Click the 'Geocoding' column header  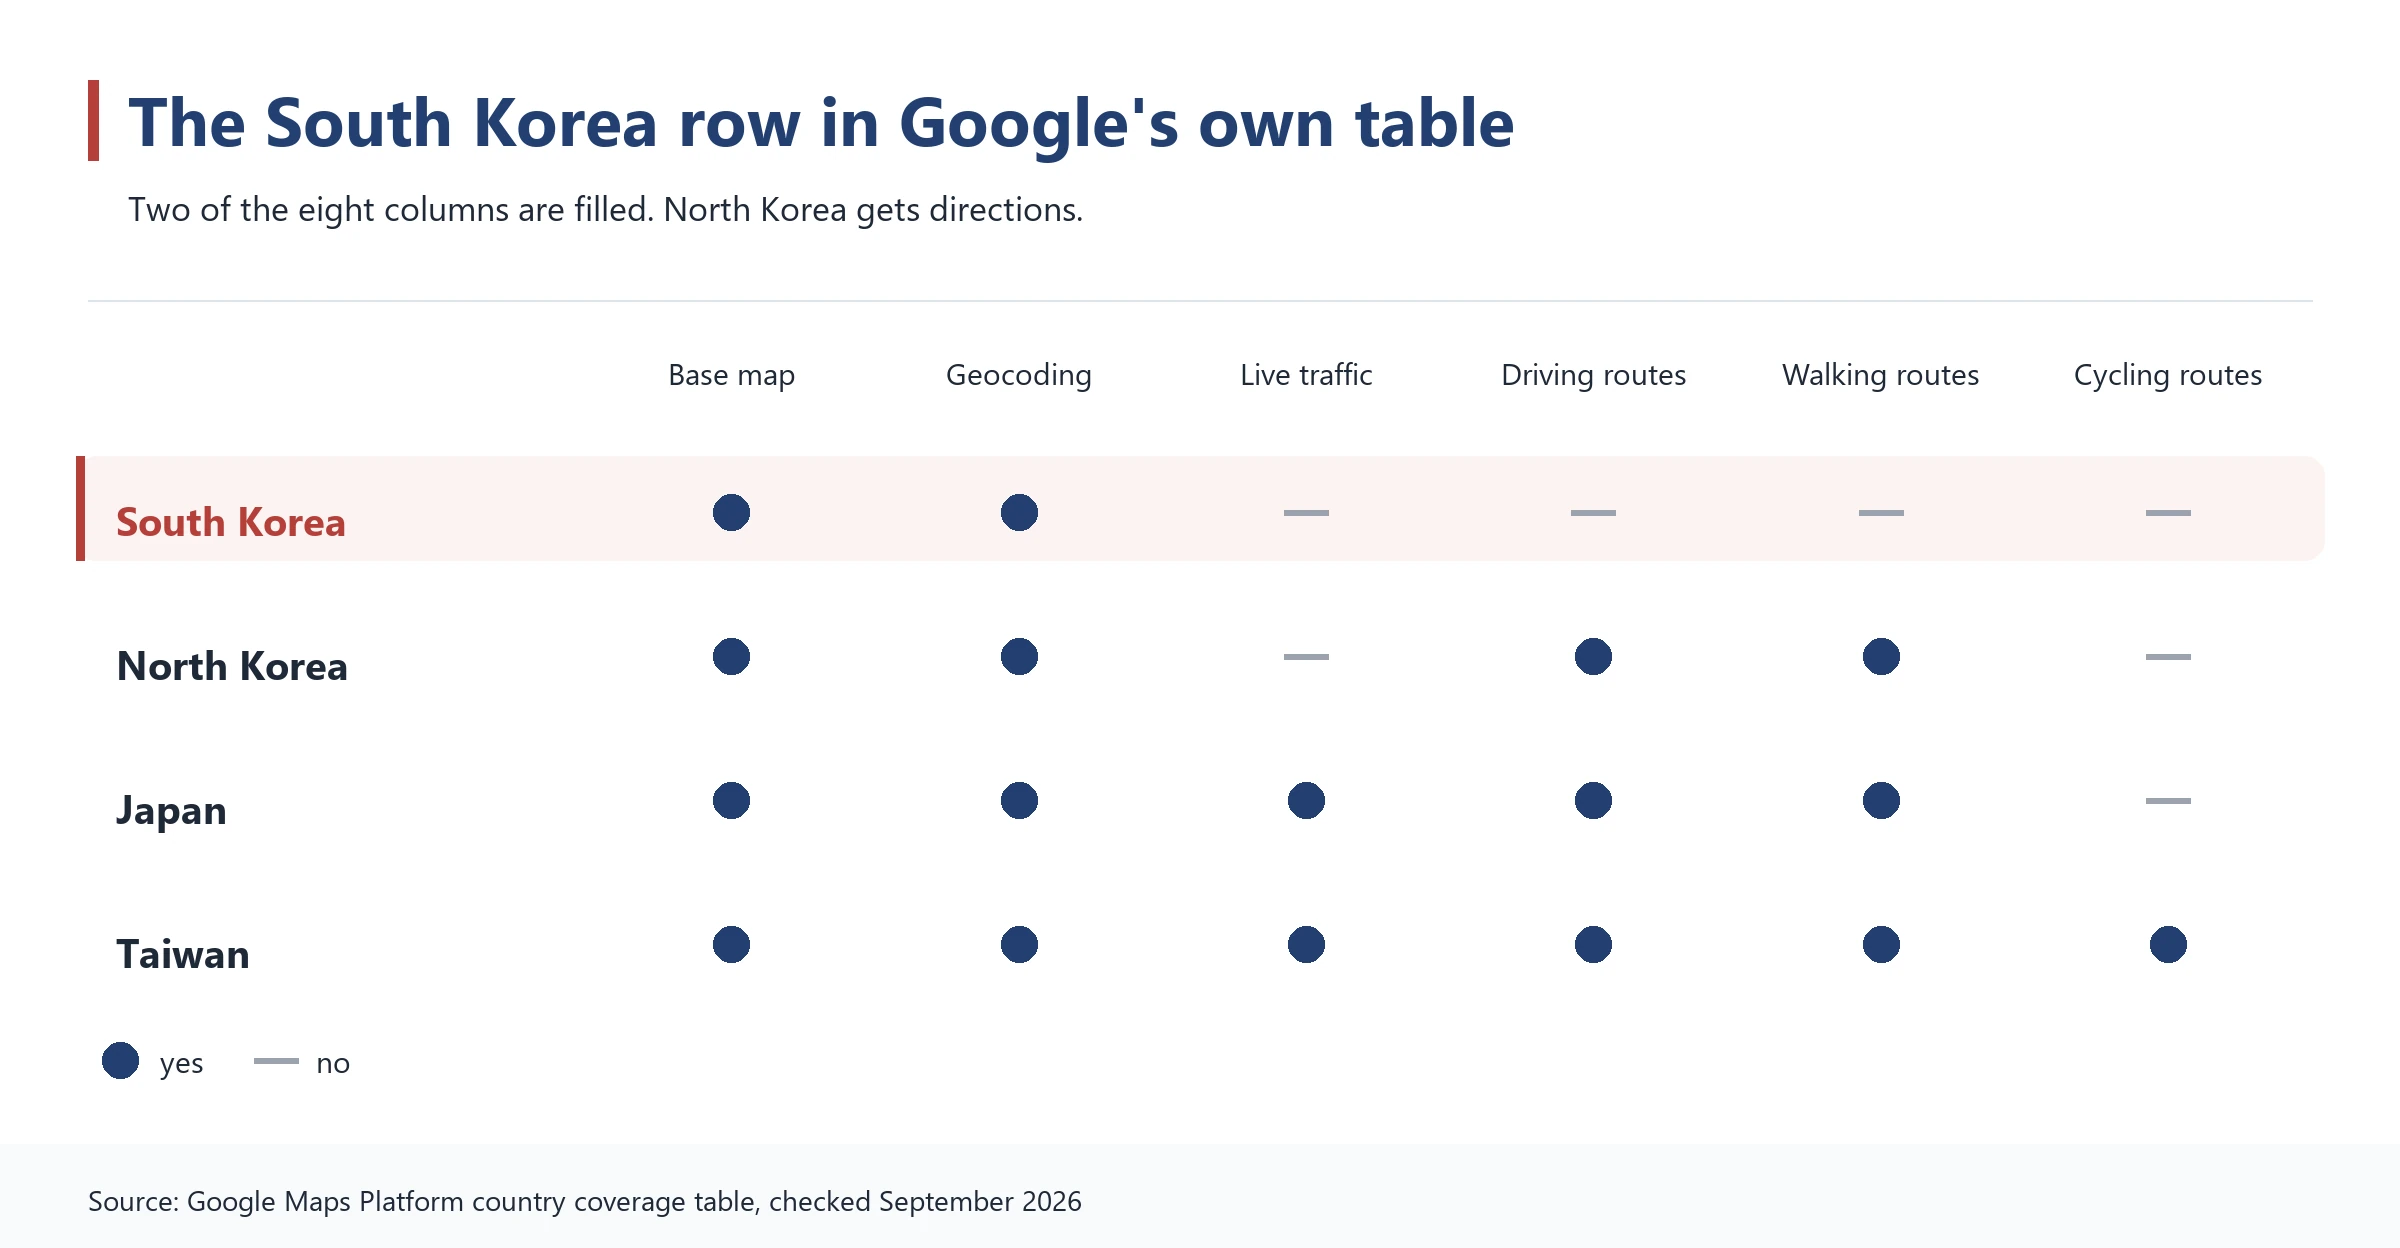[1019, 375]
